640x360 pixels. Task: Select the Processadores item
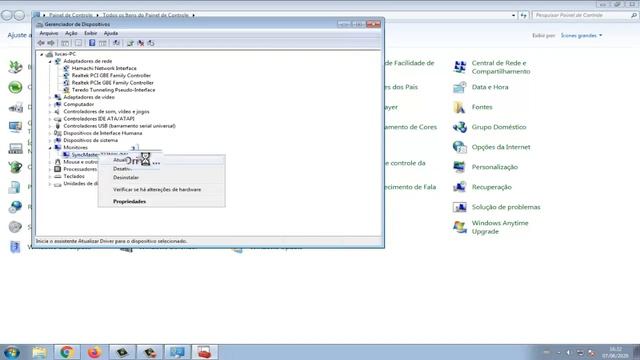[80, 169]
